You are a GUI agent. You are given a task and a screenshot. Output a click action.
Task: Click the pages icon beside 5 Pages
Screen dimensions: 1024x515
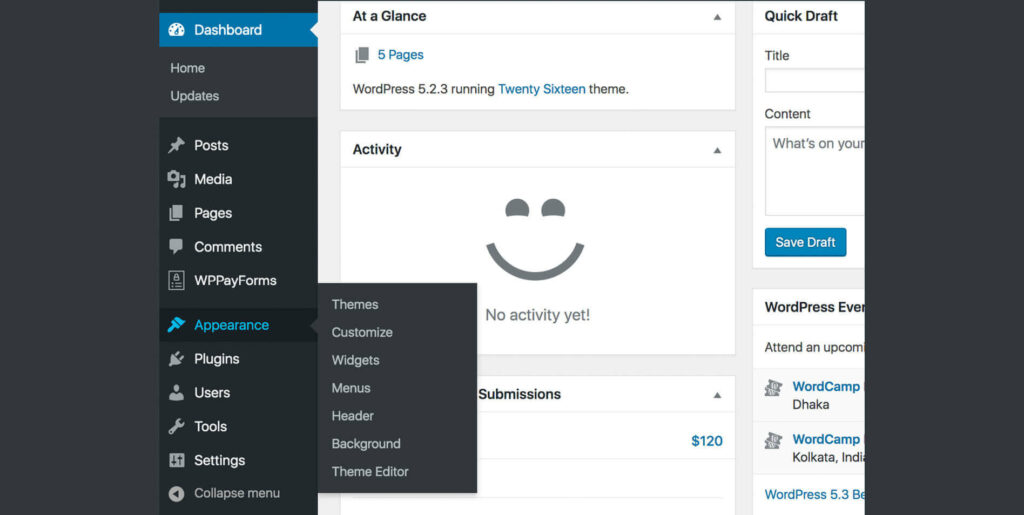click(362, 55)
